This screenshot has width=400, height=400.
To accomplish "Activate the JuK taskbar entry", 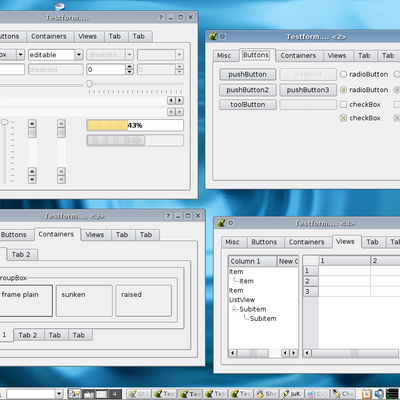I will pos(292,394).
